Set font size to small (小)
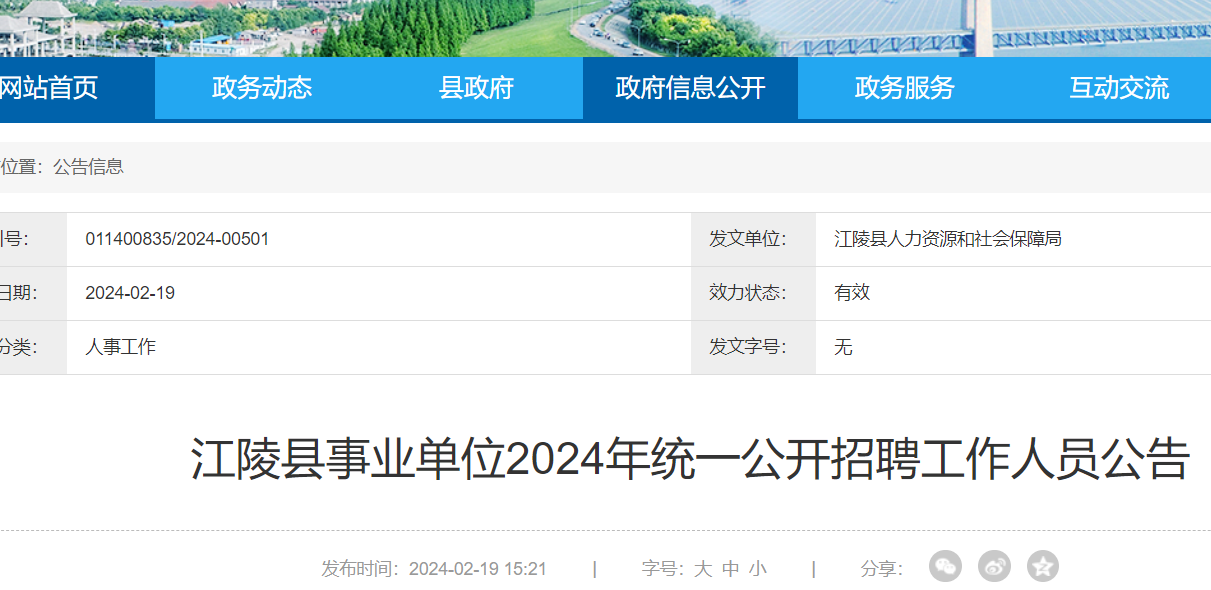1211x590 pixels. (758, 569)
